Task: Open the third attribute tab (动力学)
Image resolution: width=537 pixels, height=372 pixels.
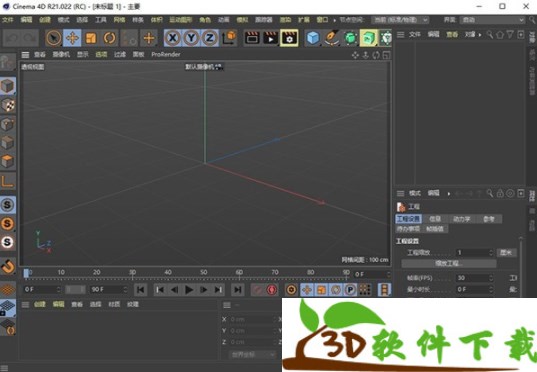Action: click(x=461, y=219)
